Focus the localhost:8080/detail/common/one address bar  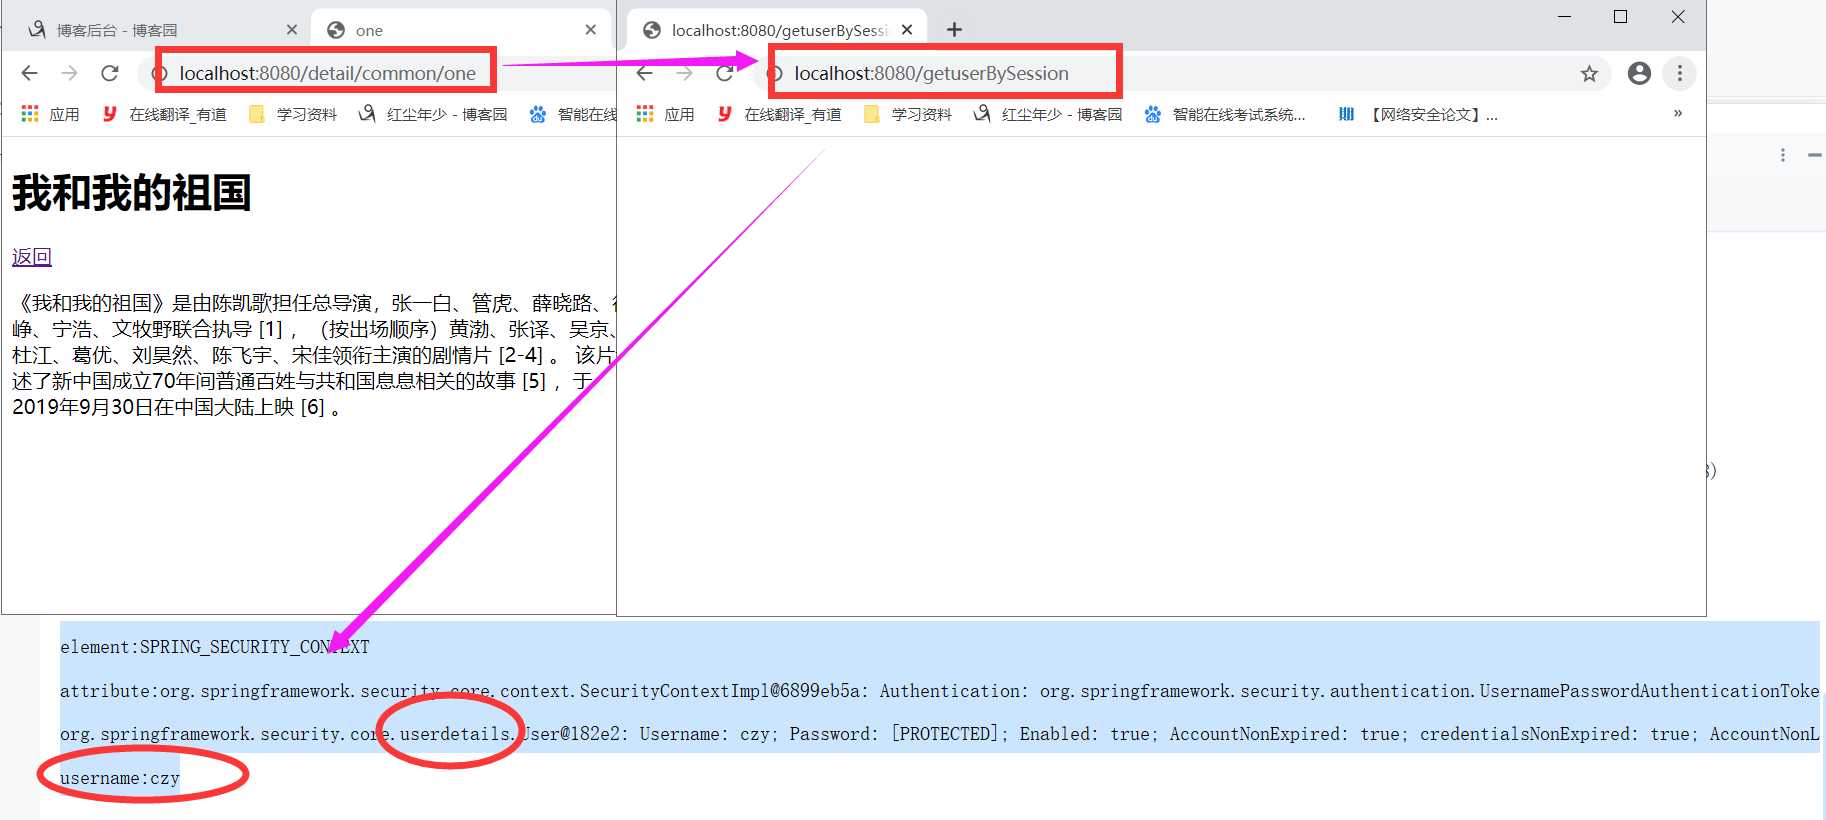point(327,73)
